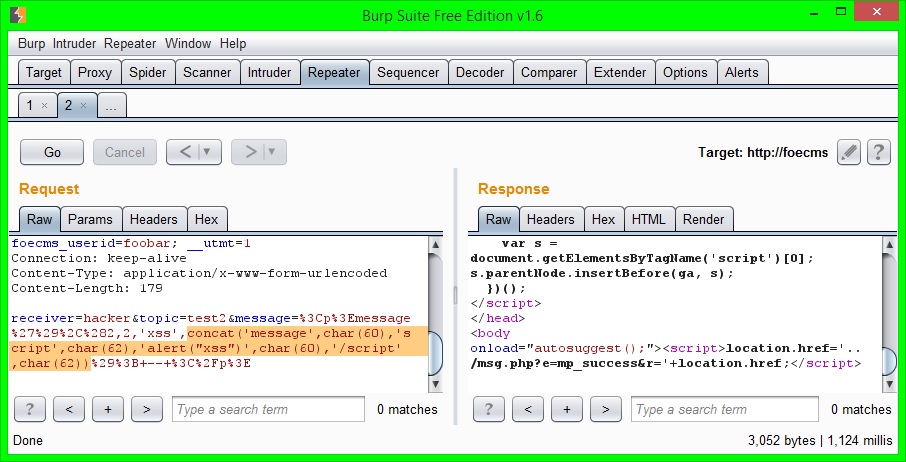Click request search previous match button
The height and width of the screenshot is (462, 906).
(x=69, y=409)
